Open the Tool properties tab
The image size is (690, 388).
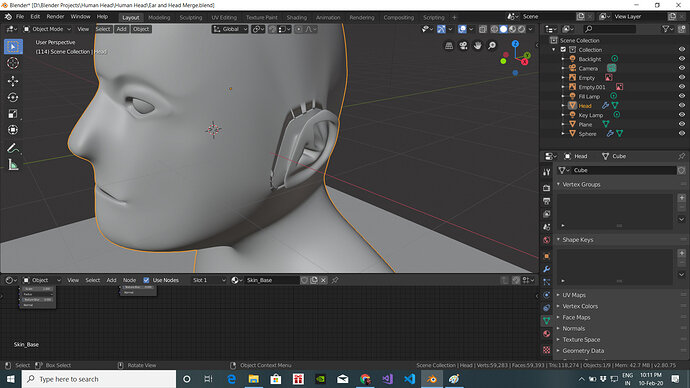click(x=547, y=172)
